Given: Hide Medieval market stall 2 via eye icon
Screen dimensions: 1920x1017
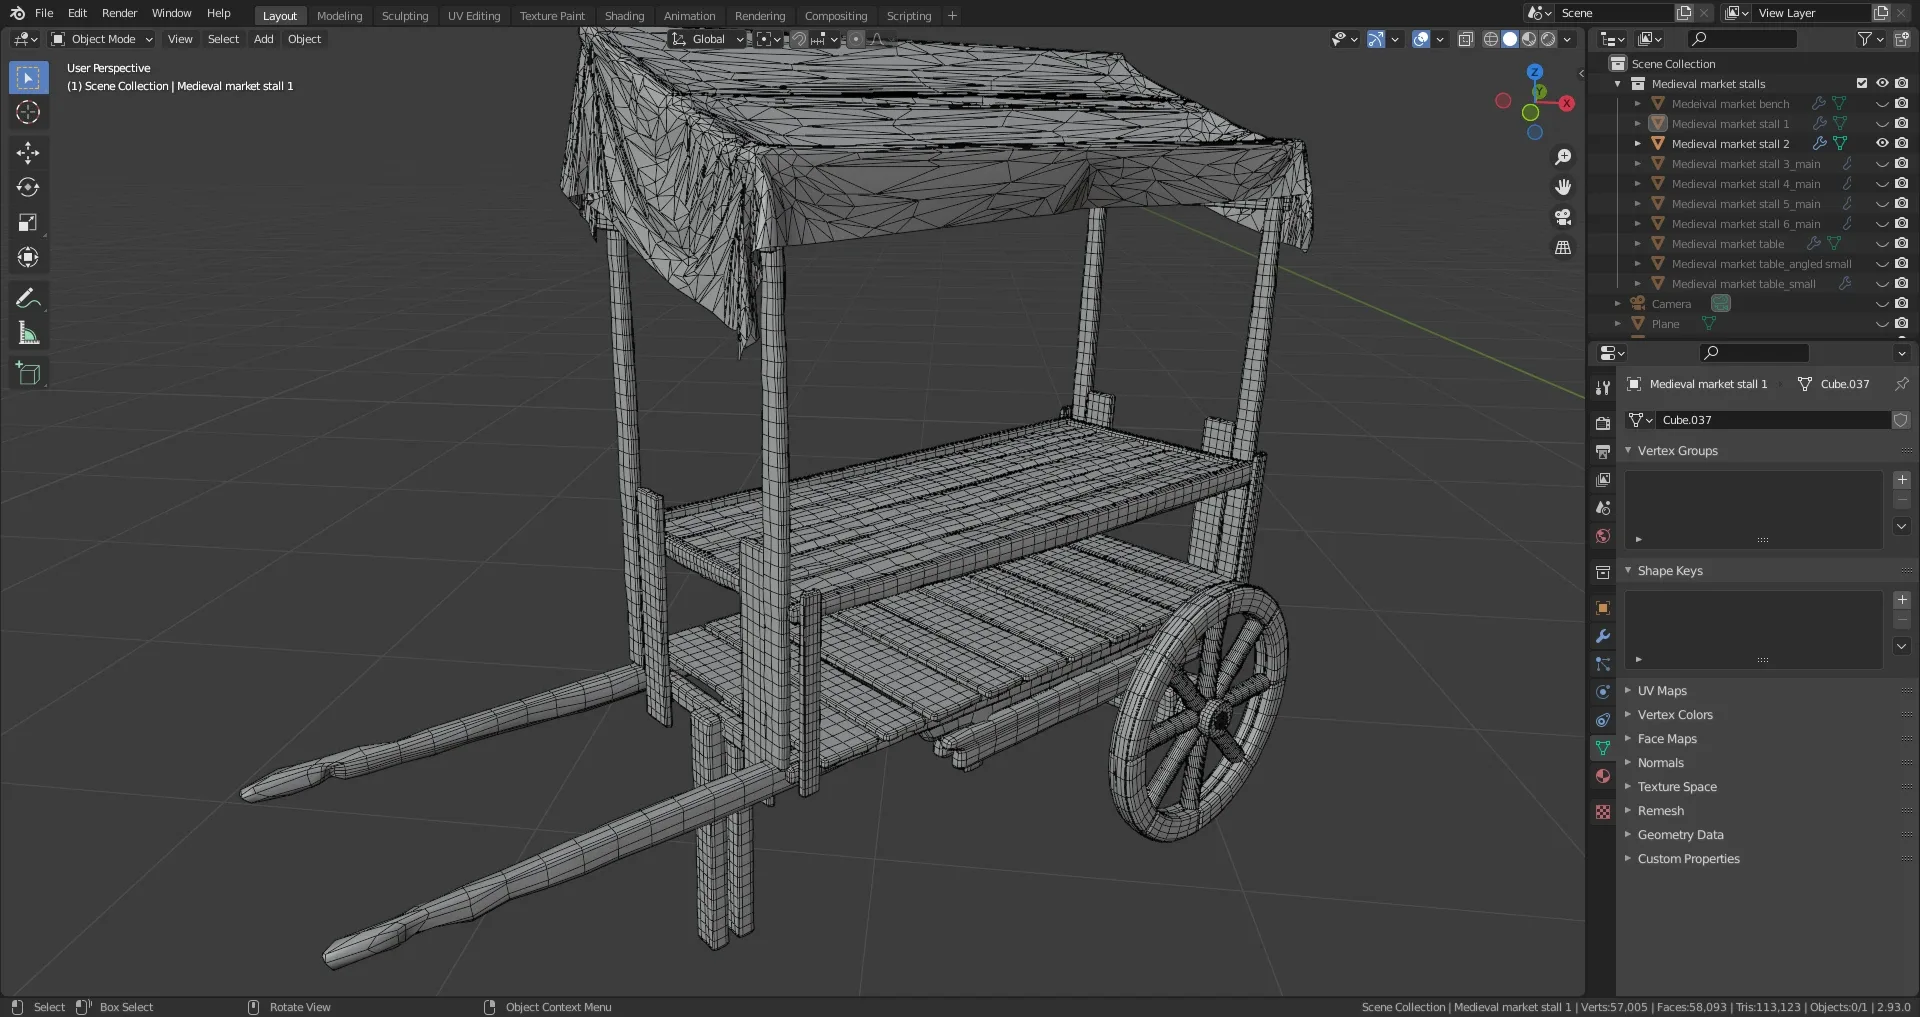Looking at the screenshot, I should (1881, 143).
